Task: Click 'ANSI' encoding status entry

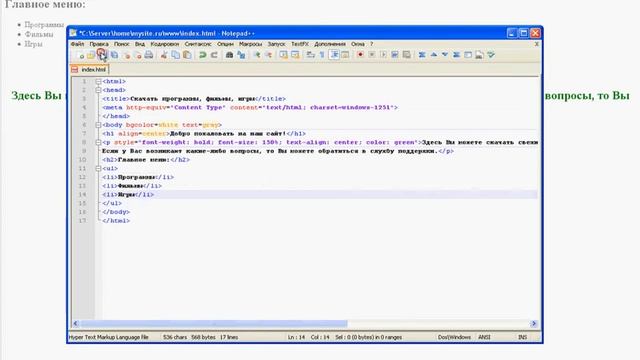Action: 484,337
